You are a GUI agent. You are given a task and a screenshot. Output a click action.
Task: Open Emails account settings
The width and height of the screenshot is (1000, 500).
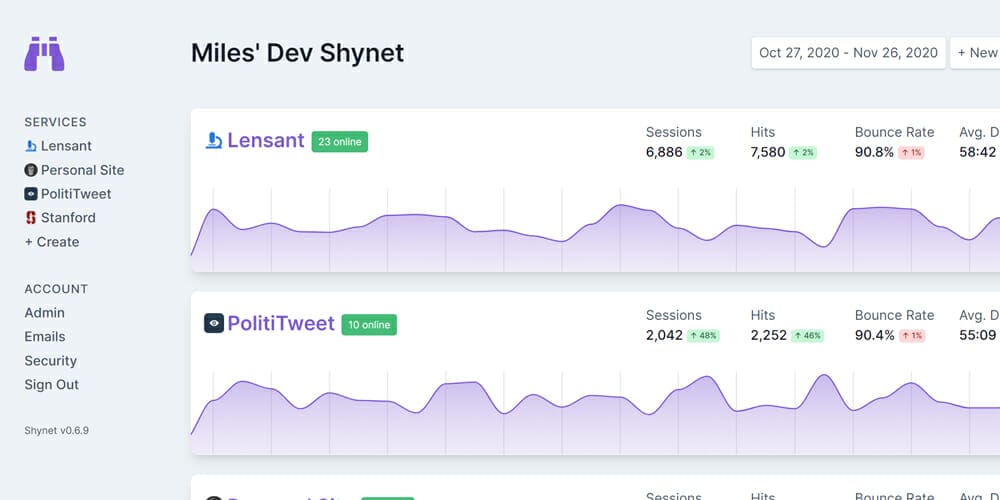(x=45, y=337)
